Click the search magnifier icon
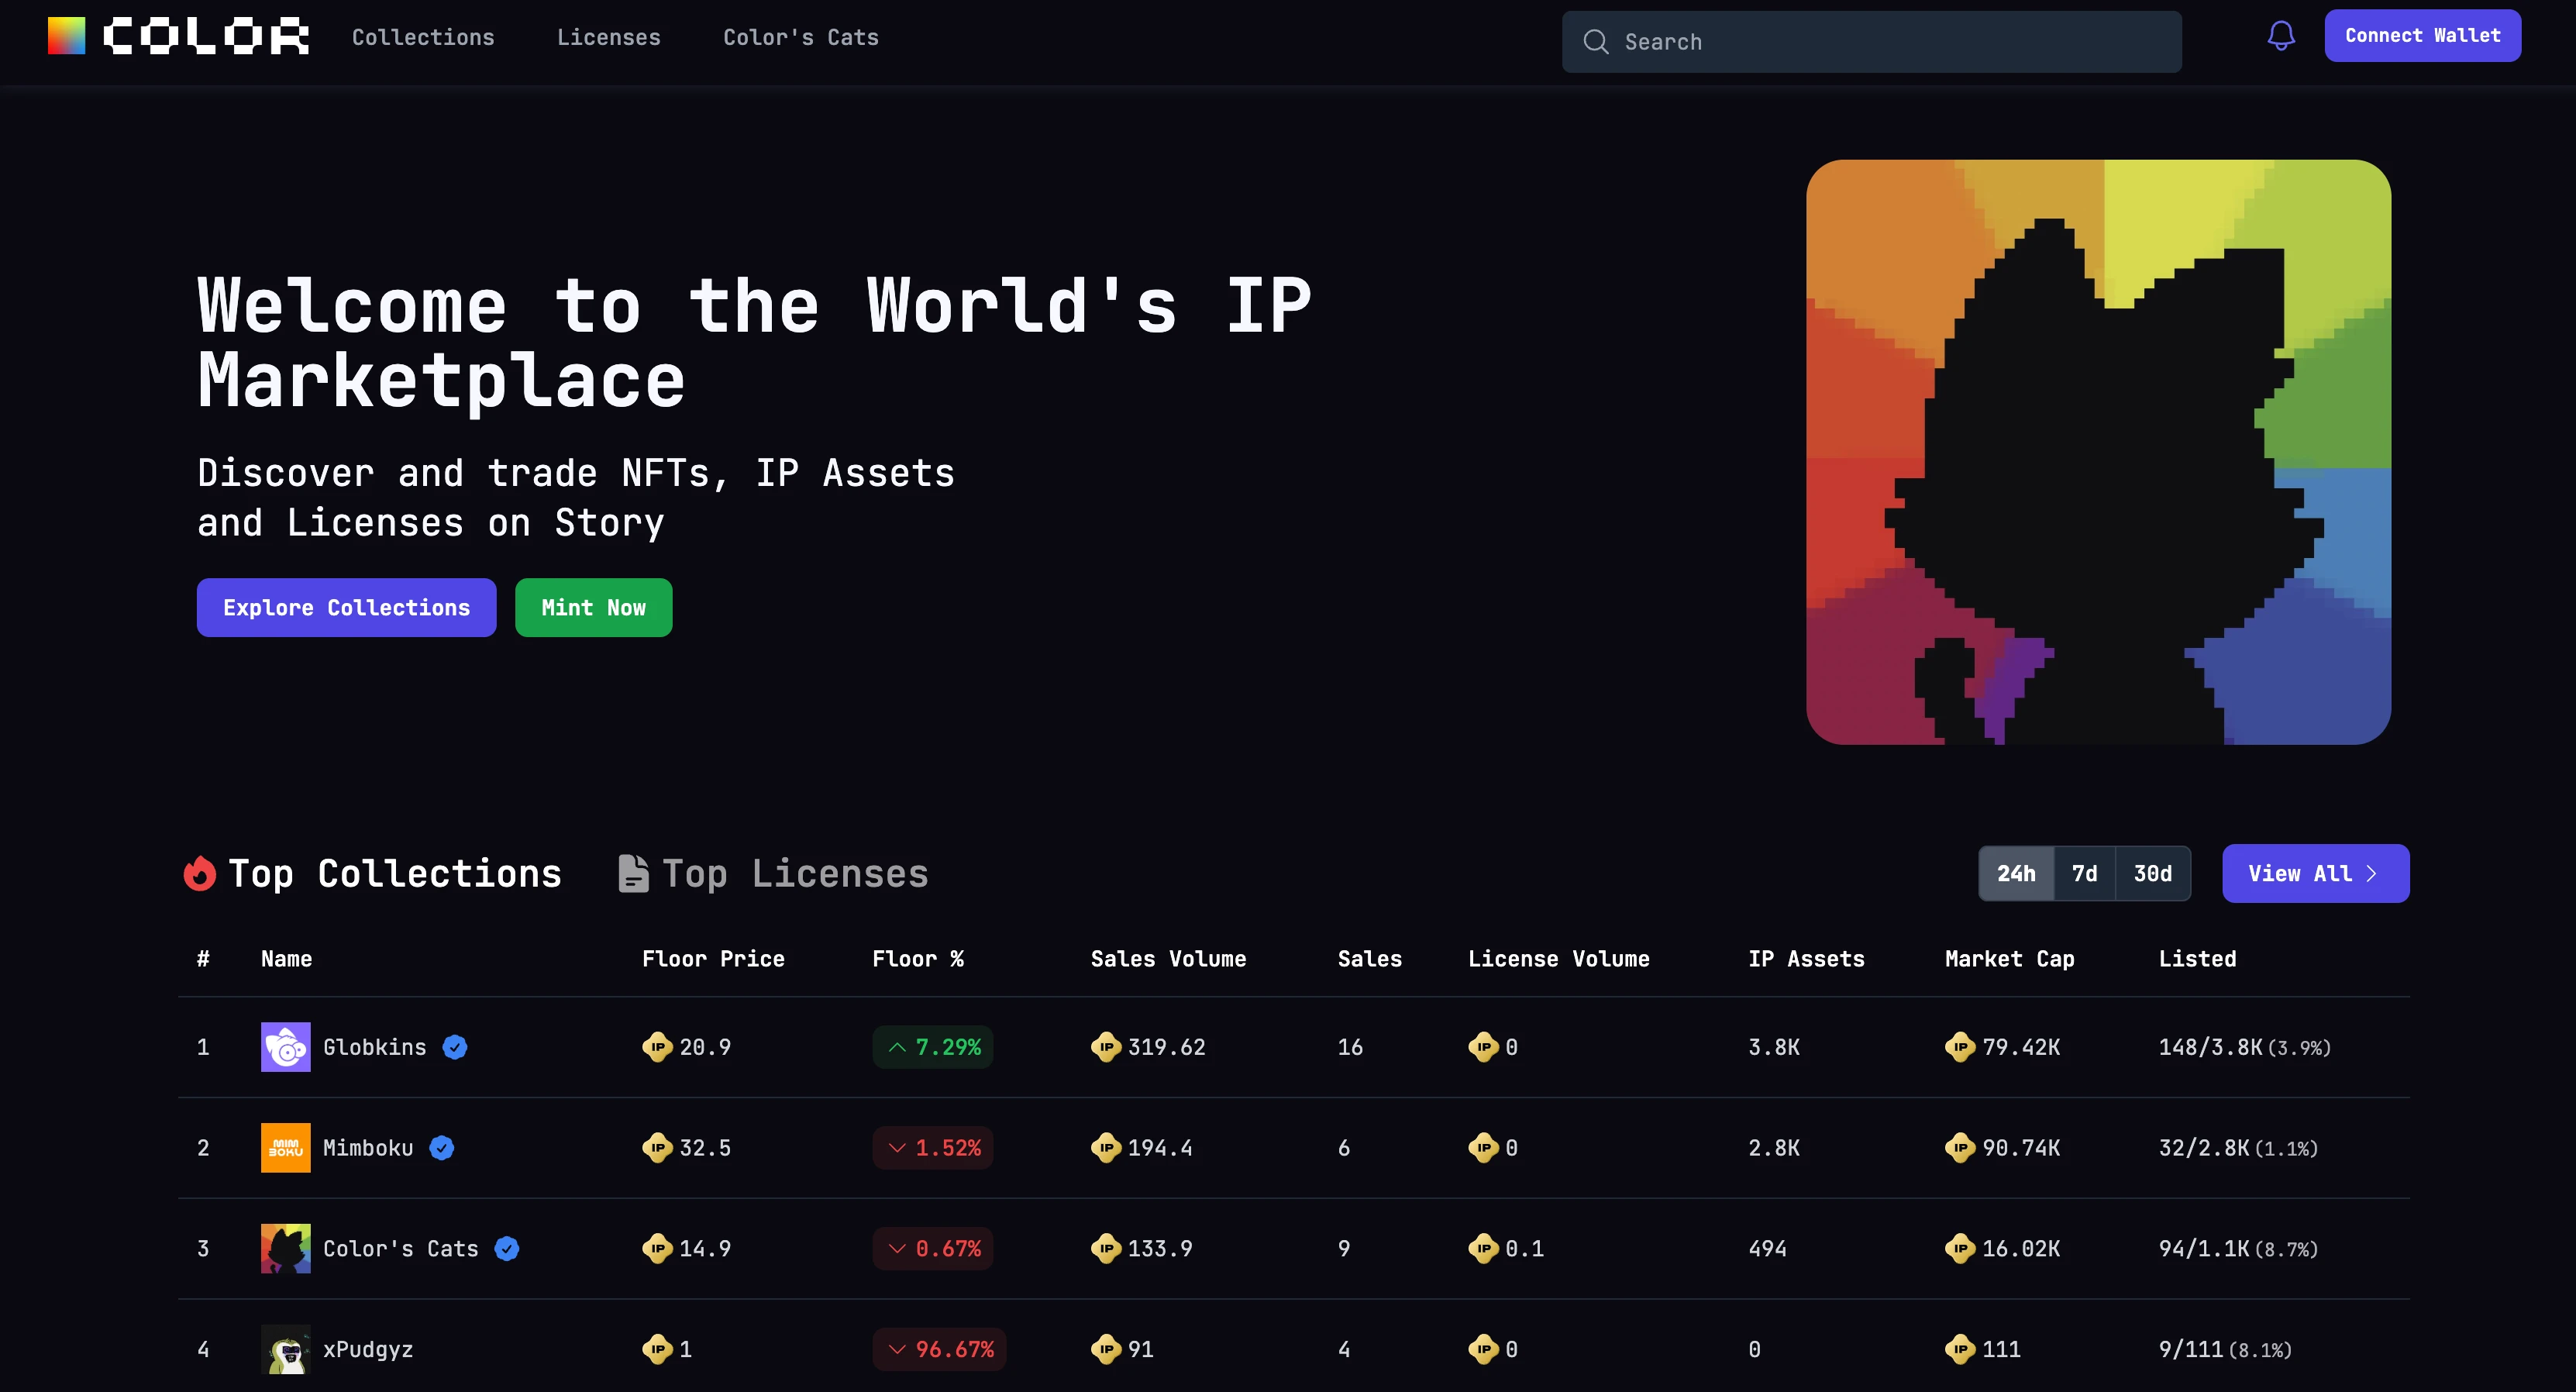2576x1392 pixels. pos(1595,42)
